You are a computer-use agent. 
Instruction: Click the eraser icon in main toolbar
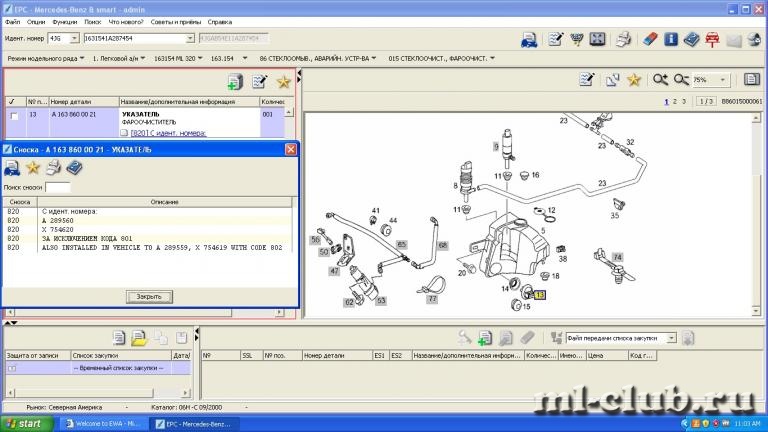click(649, 39)
